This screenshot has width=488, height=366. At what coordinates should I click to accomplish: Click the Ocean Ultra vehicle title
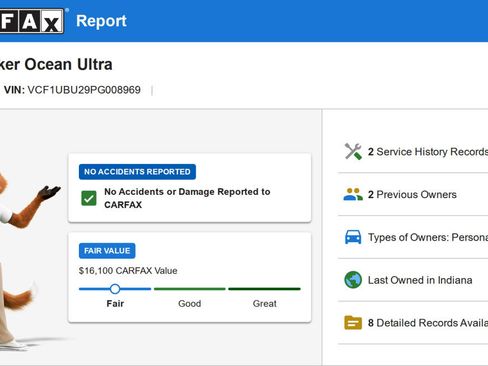[56, 64]
